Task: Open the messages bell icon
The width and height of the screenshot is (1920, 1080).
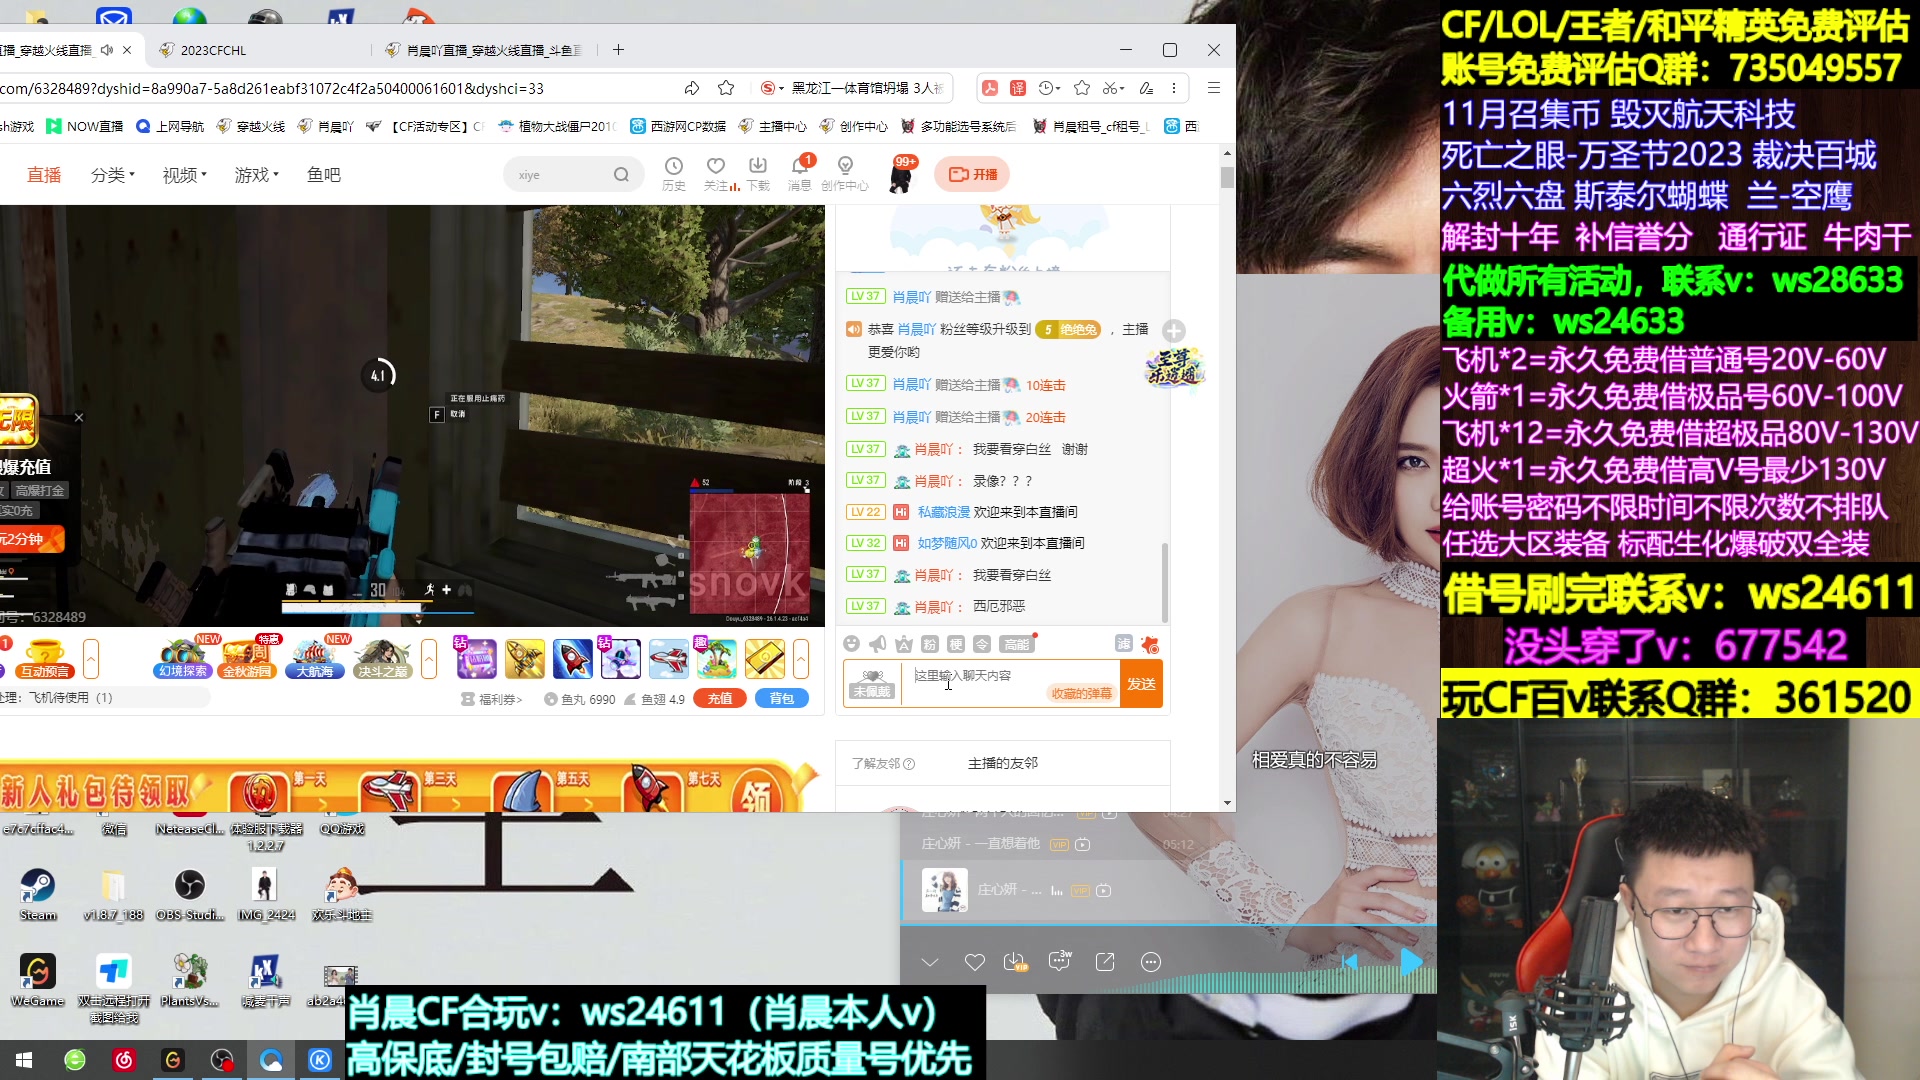Action: pos(800,166)
